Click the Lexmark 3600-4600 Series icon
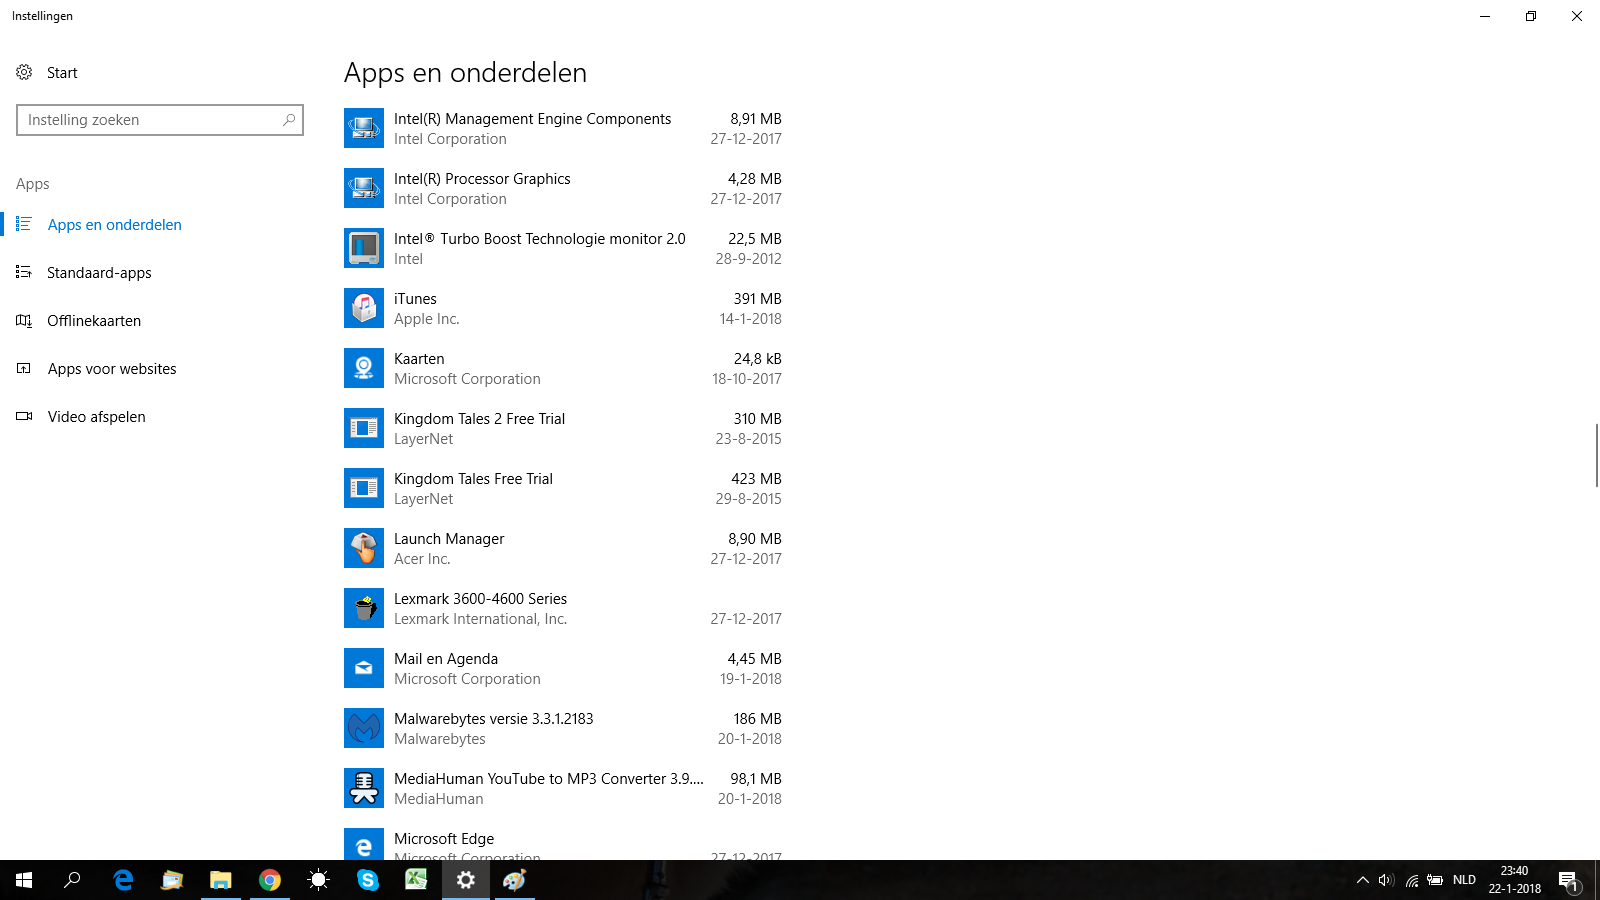This screenshot has height=900, width=1600. pyautogui.click(x=364, y=608)
